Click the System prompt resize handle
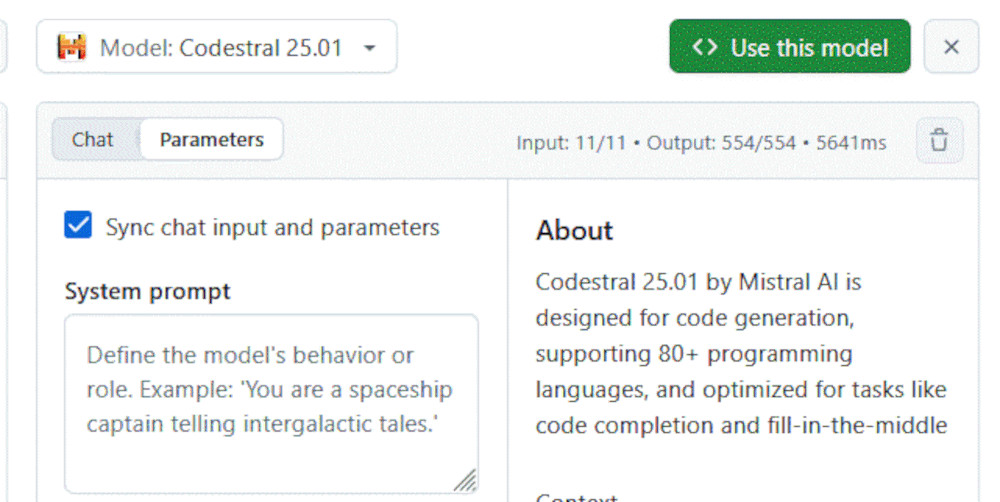Viewport: 1000px width, 502px height. point(465,481)
